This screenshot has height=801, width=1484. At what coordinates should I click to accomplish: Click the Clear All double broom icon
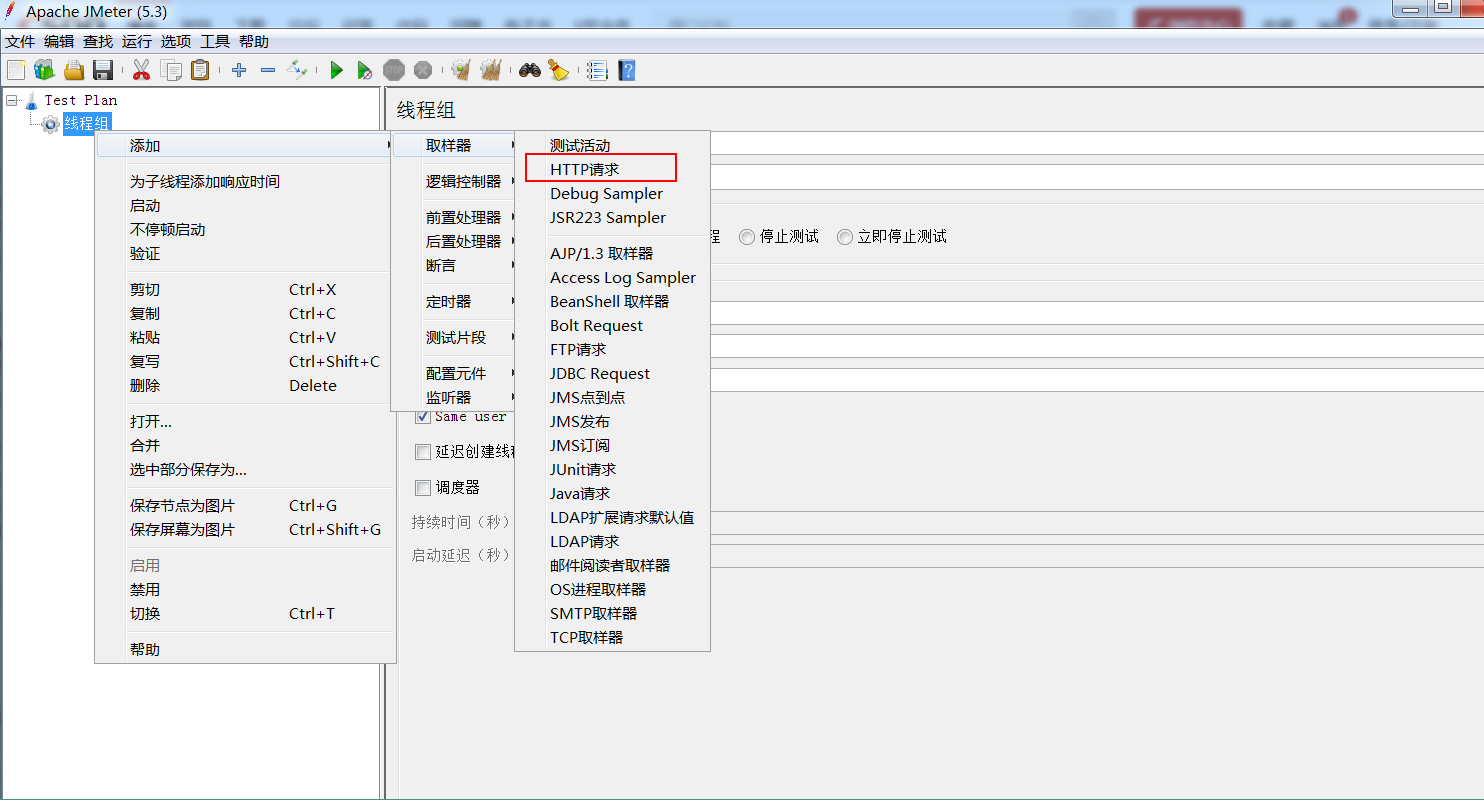490,70
